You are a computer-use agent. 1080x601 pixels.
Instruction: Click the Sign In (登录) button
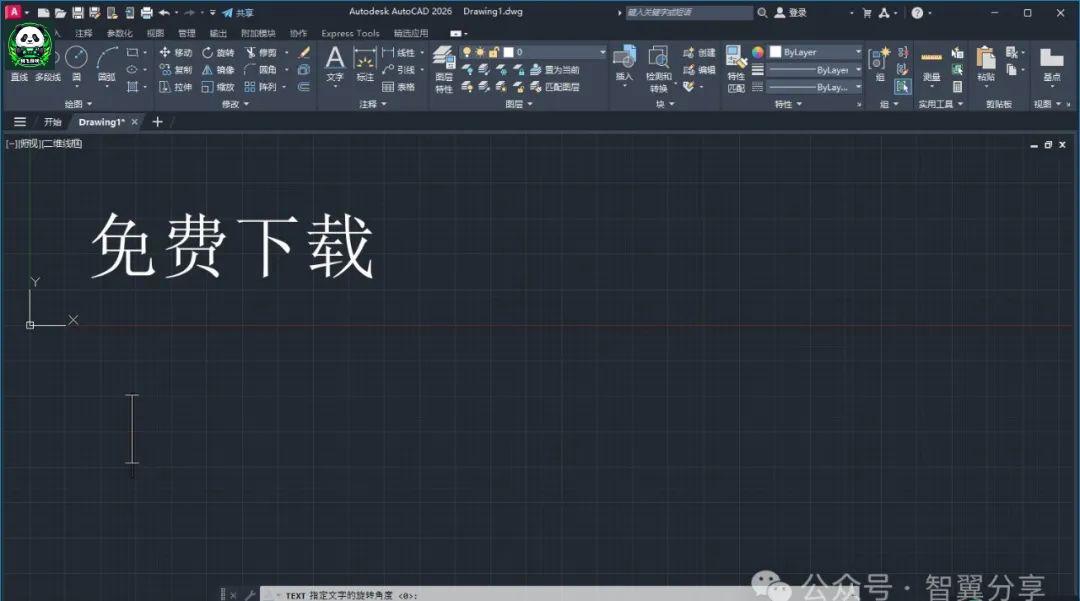(790, 13)
